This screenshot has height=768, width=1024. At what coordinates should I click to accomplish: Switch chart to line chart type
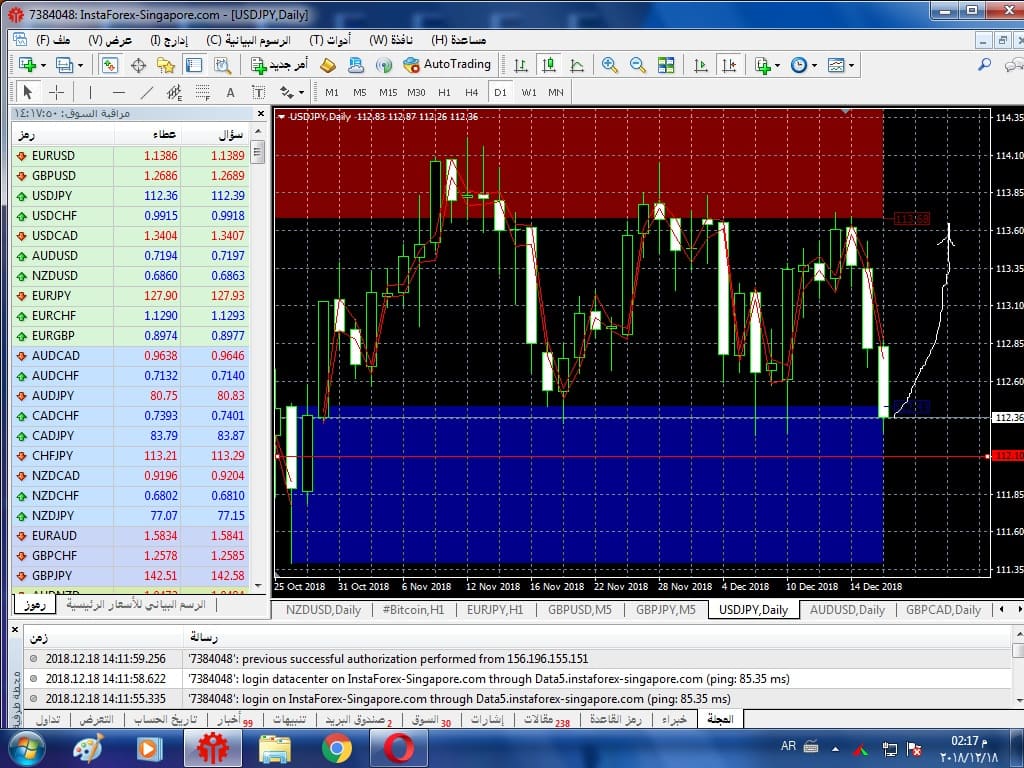pyautogui.click(x=577, y=65)
